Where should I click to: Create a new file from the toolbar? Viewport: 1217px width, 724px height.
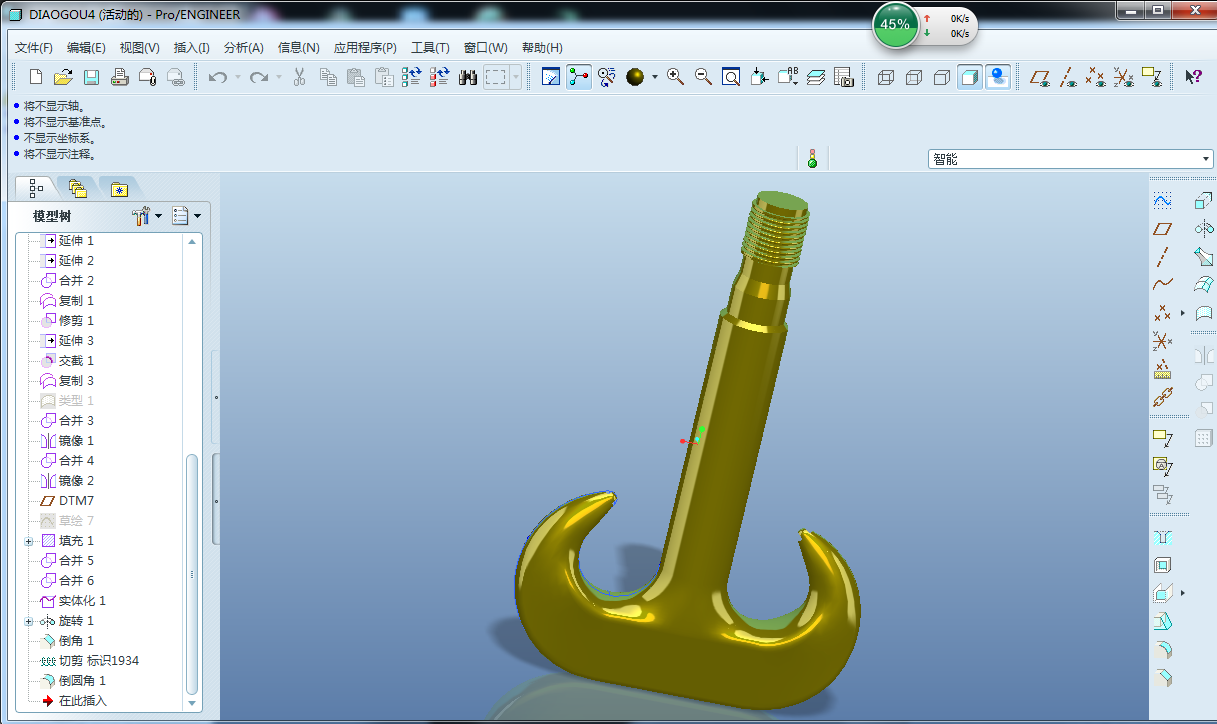36,77
